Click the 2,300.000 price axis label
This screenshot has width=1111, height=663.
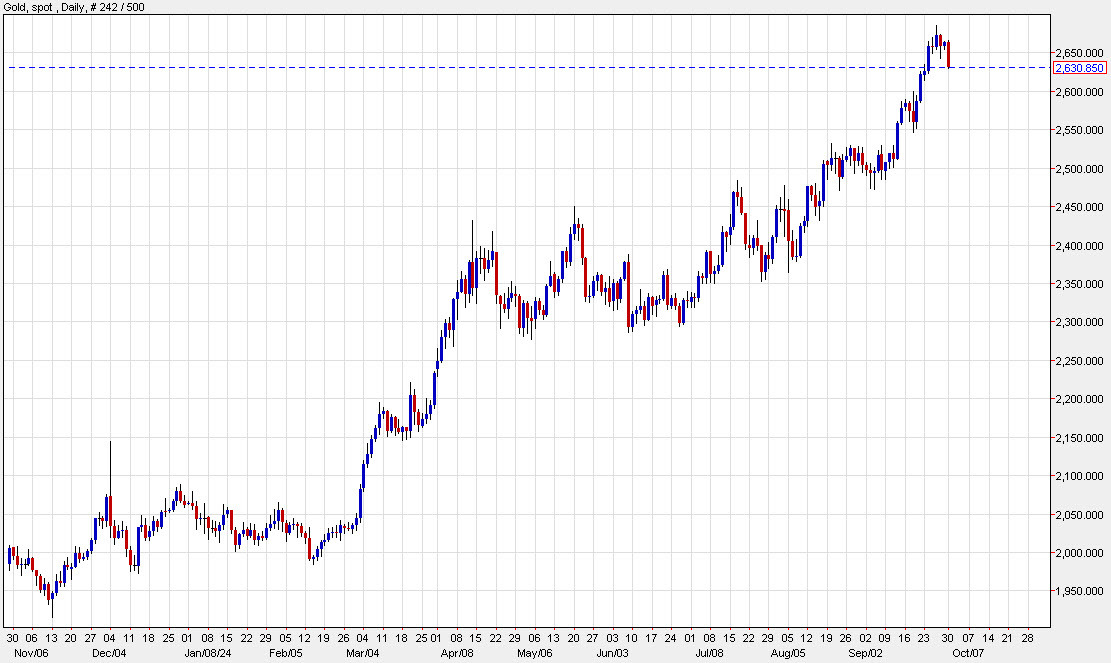[x=1079, y=322]
